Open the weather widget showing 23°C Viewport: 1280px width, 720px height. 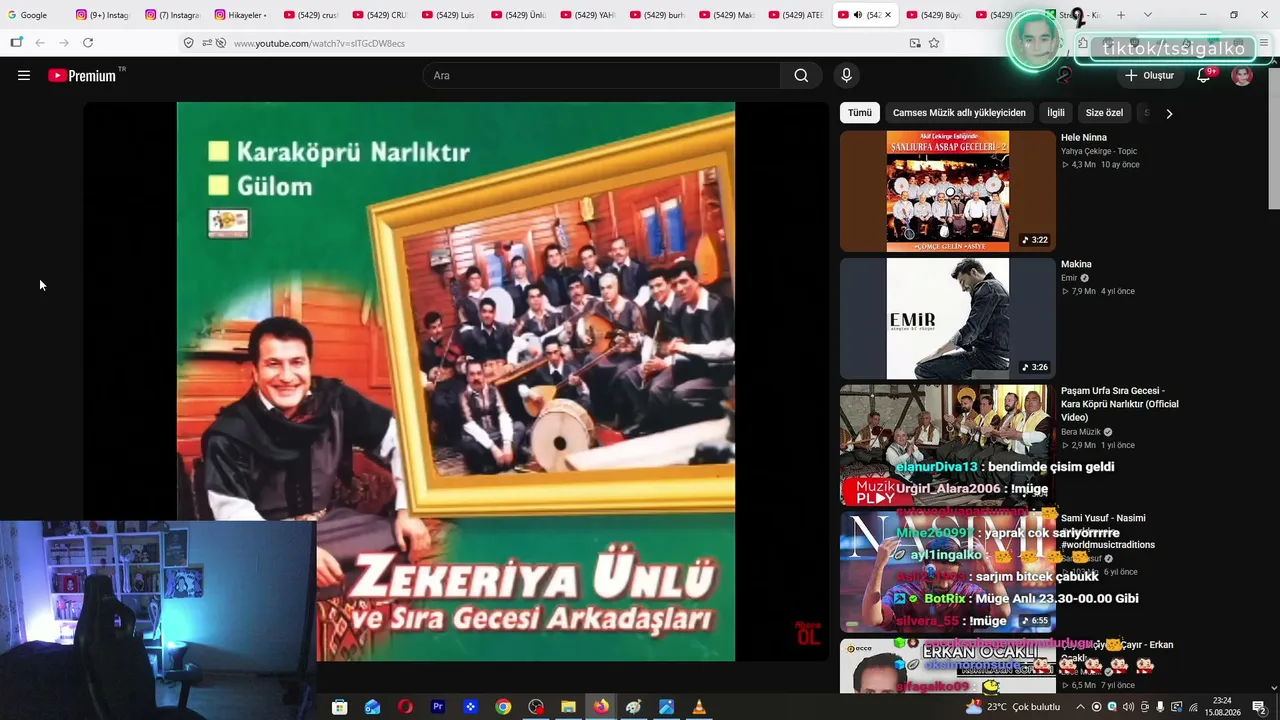click(1012, 707)
